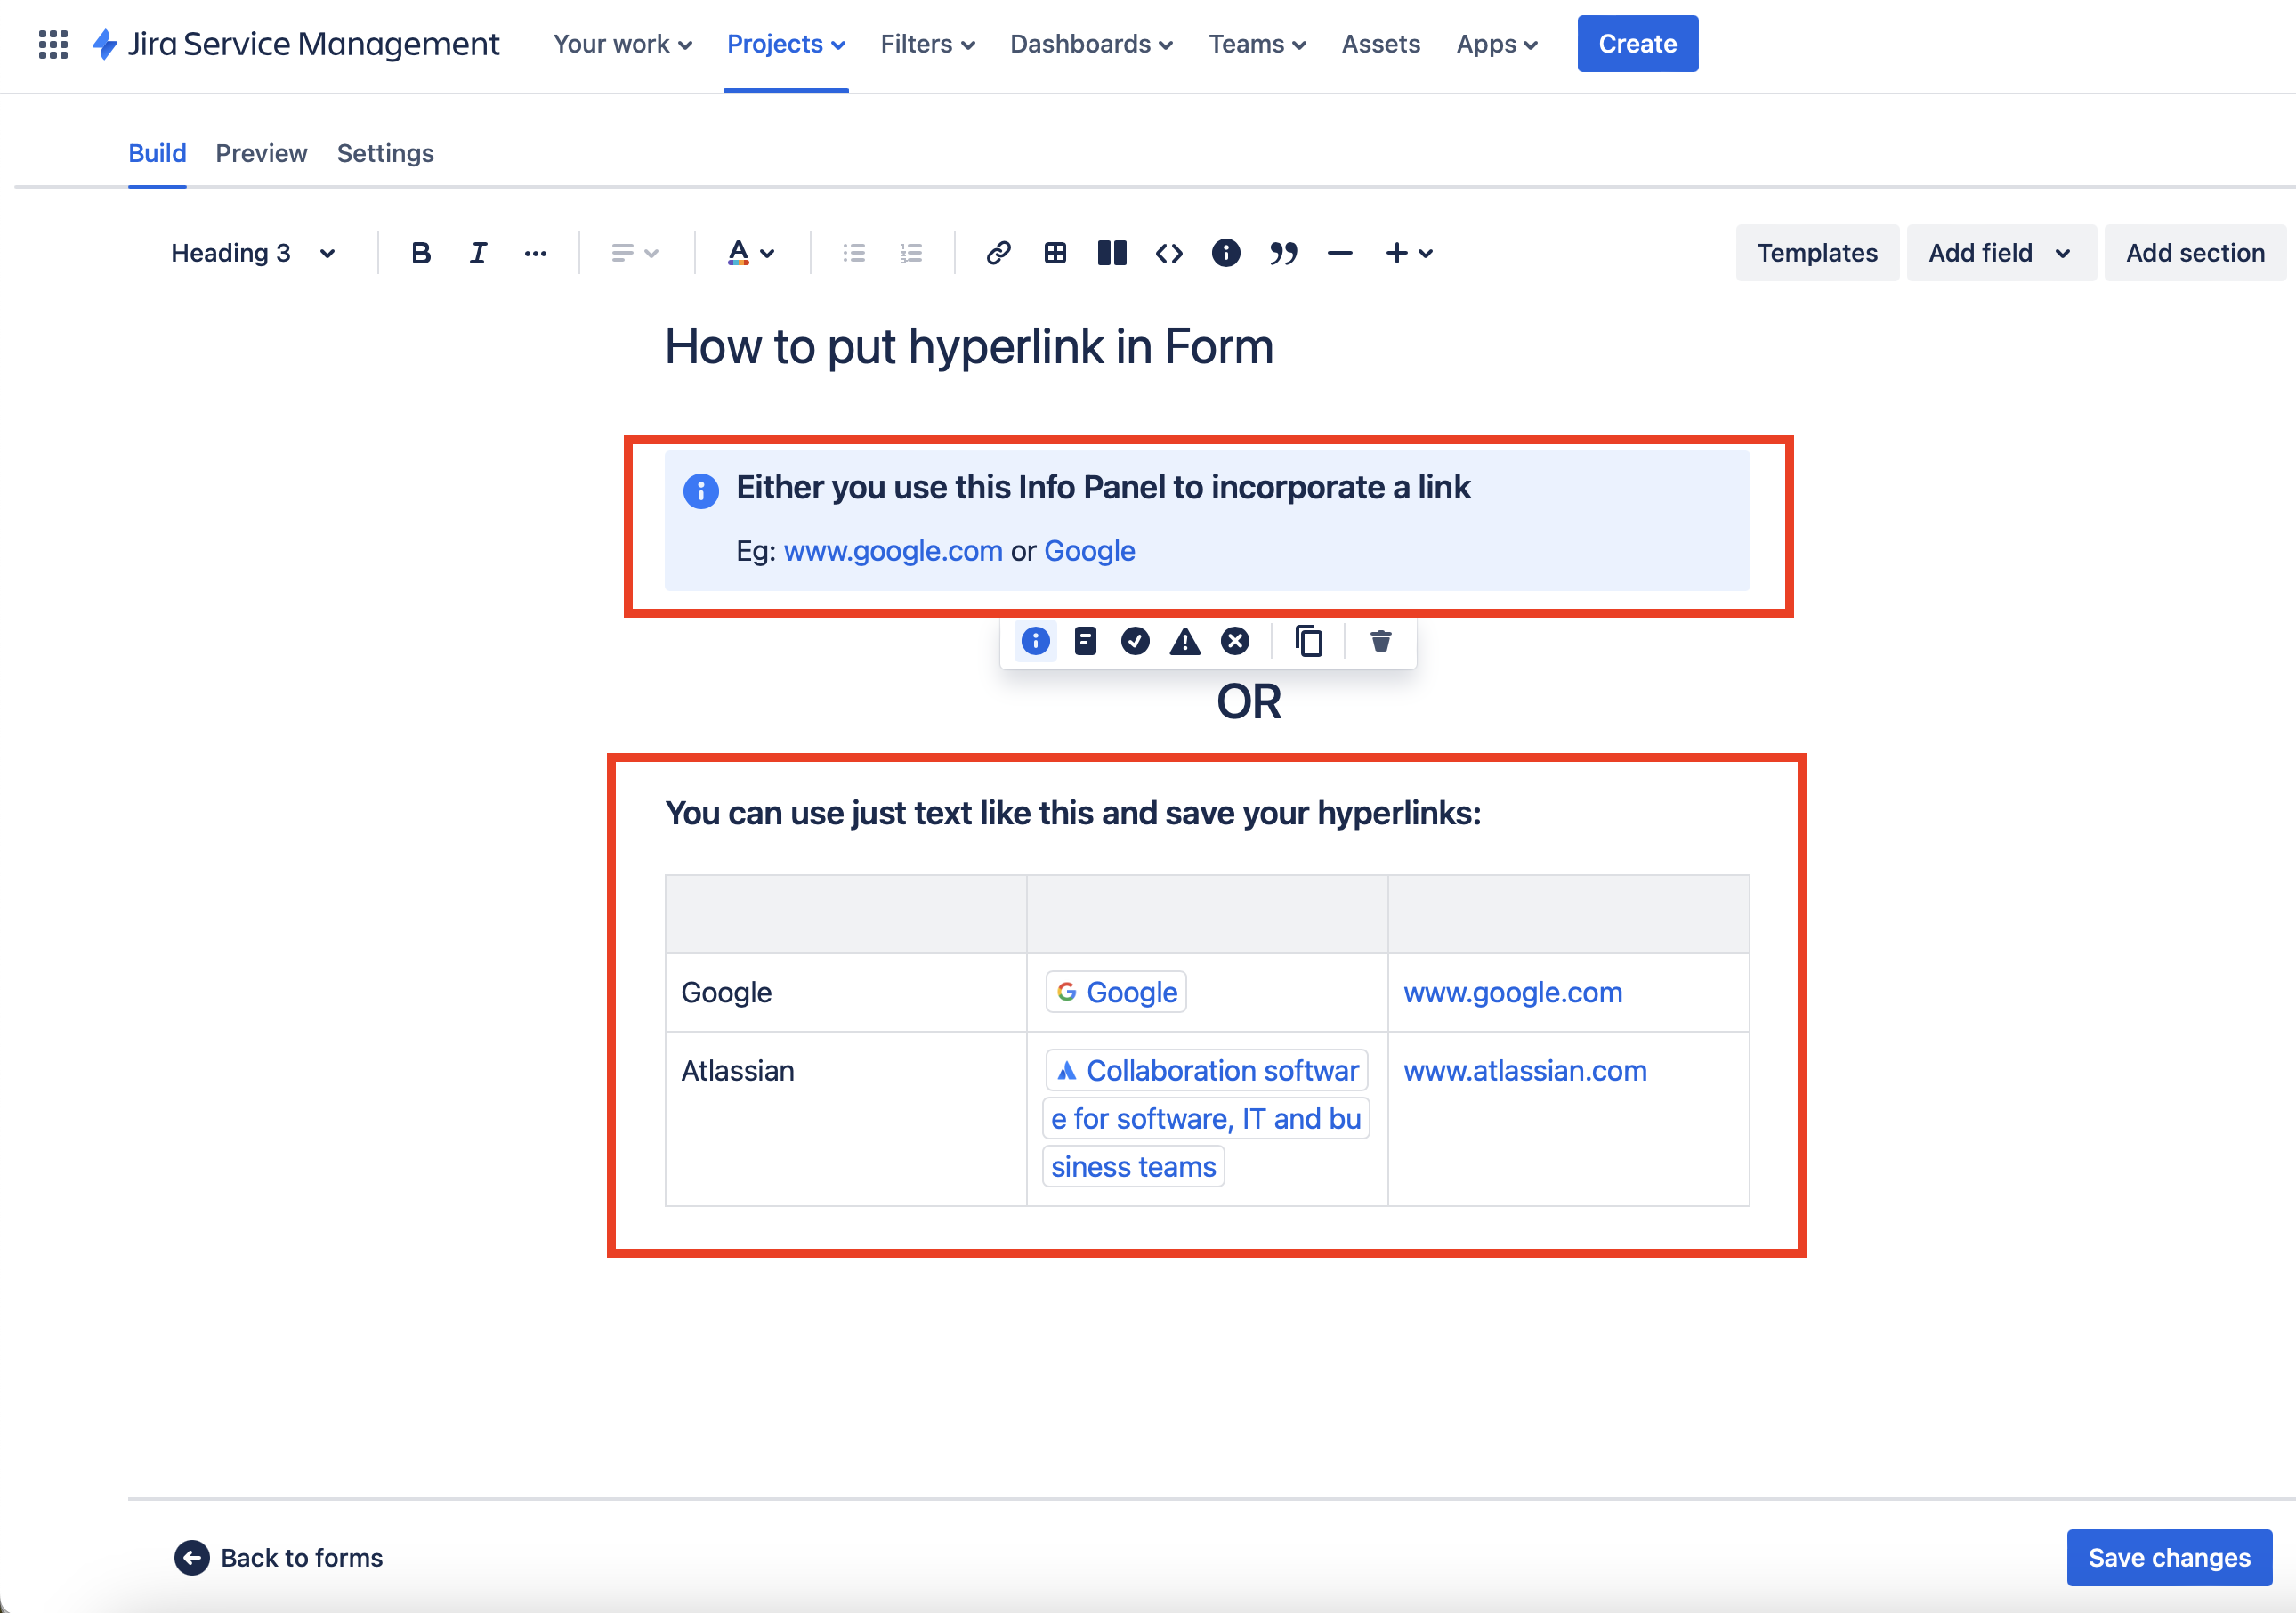Click Templates in the form builder
This screenshot has height=1613, width=2296.
(x=1817, y=253)
